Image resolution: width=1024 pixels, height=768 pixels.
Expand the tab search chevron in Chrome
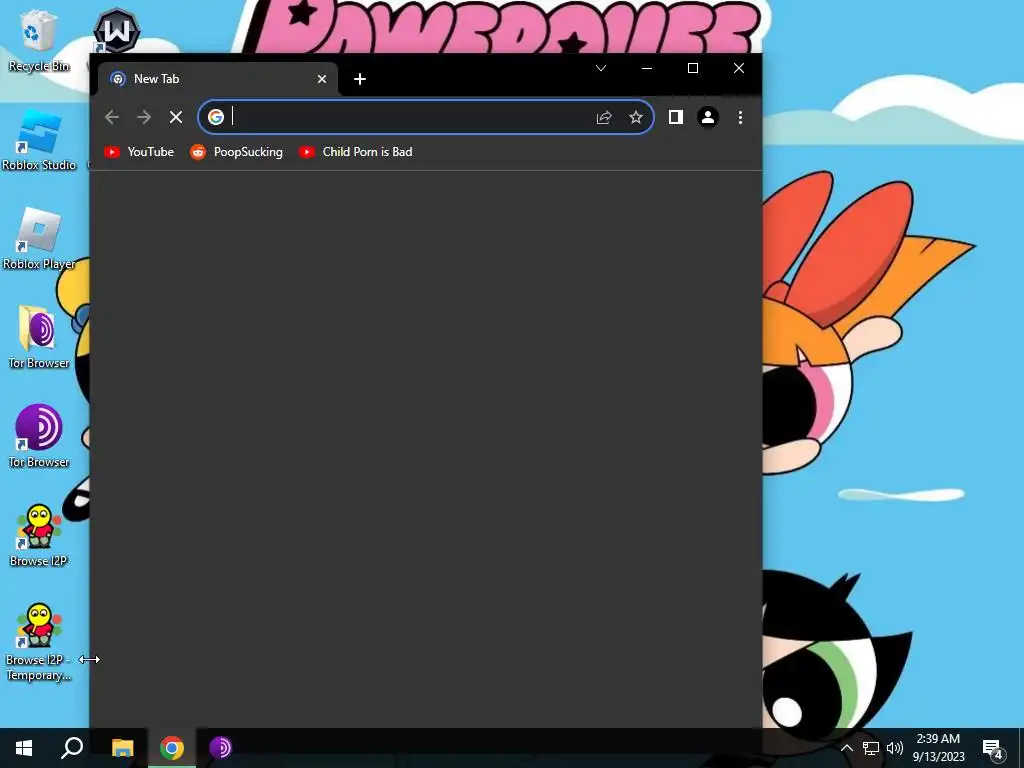(x=601, y=68)
